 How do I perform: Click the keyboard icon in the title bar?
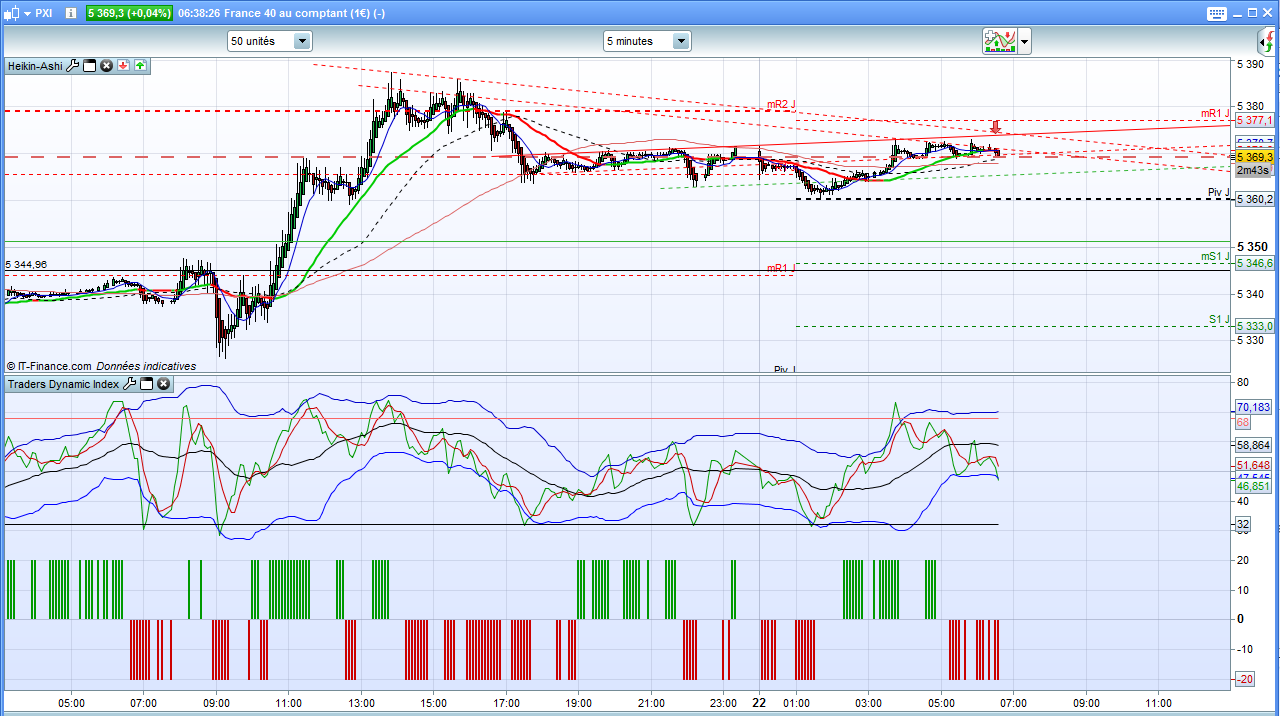(x=1216, y=13)
